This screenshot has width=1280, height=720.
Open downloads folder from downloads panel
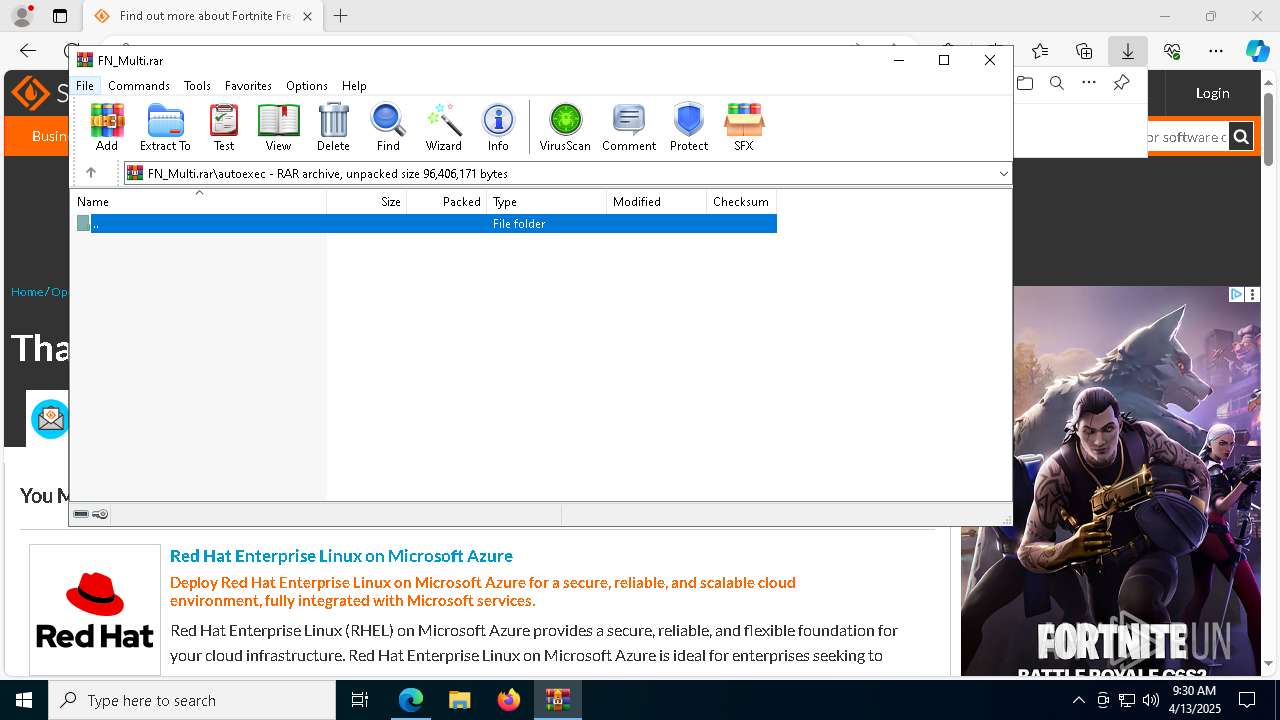[x=1025, y=83]
